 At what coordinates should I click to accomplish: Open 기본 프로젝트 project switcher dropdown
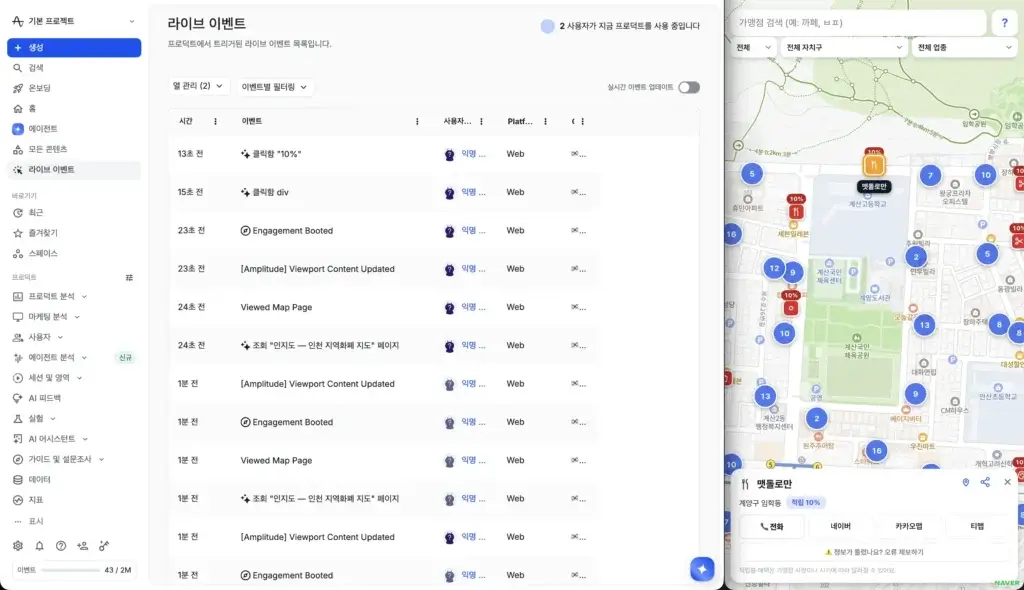(x=74, y=21)
